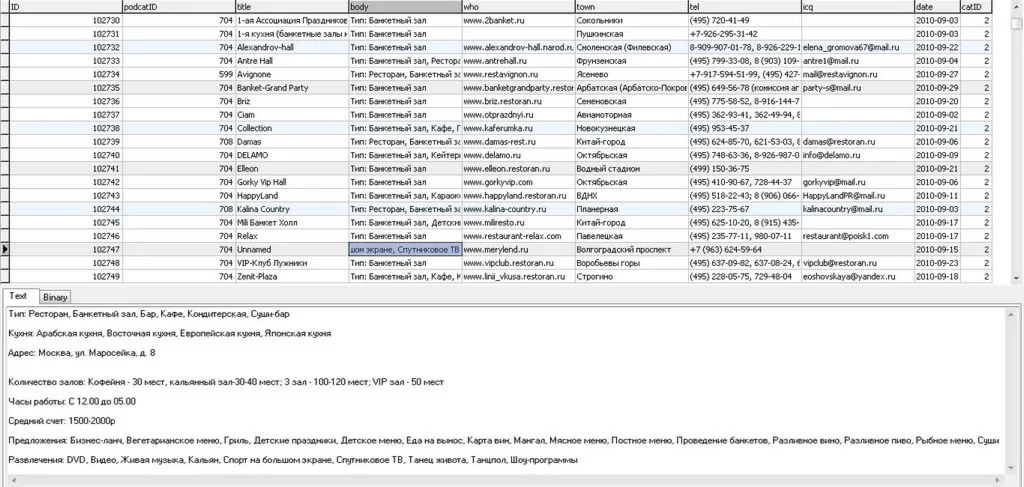Click the body column header
The width and height of the screenshot is (1024, 487).
click(x=405, y=7)
